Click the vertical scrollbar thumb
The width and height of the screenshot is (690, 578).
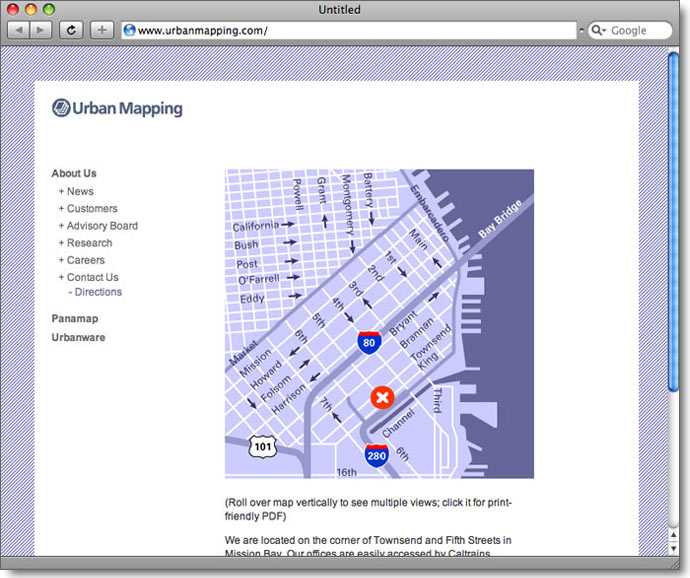(673, 221)
